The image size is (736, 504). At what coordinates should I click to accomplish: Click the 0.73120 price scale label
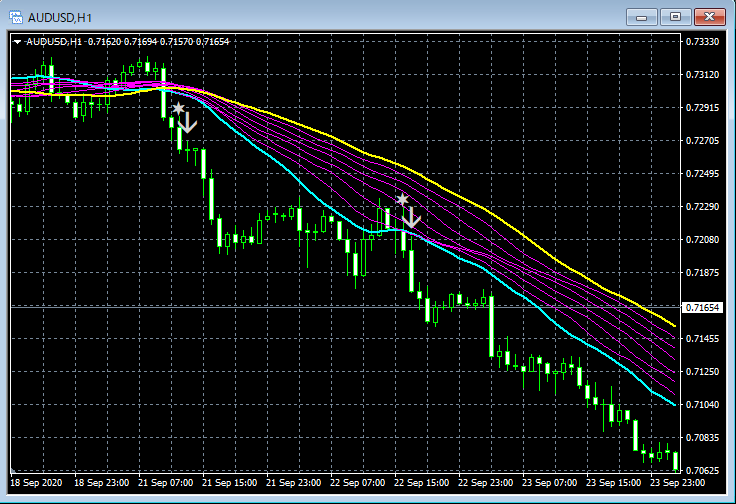702,75
